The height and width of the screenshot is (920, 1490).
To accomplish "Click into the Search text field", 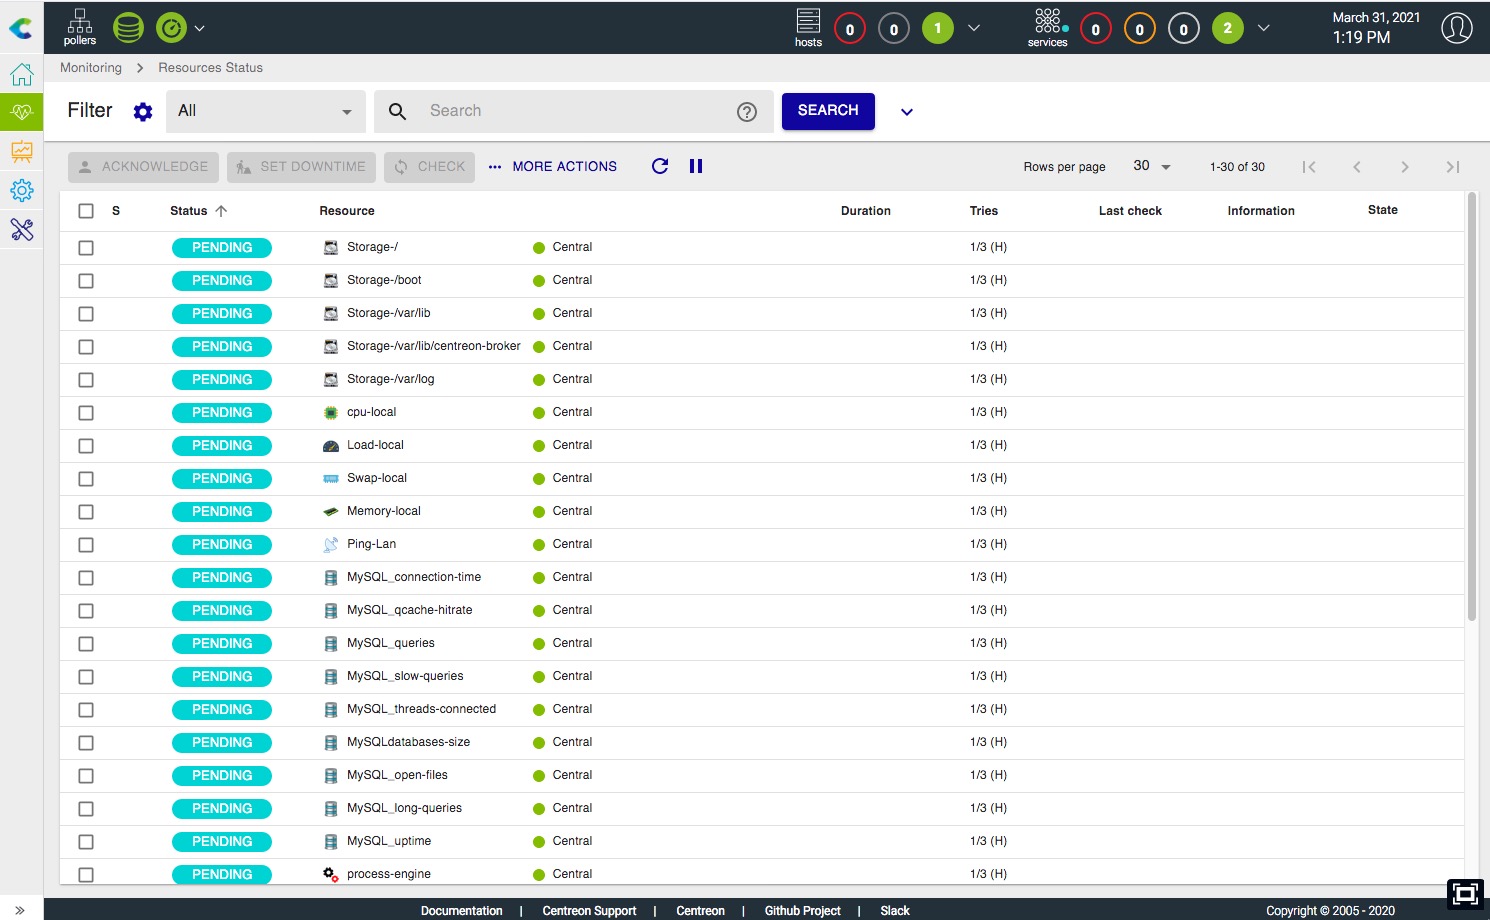I will pyautogui.click(x=575, y=111).
